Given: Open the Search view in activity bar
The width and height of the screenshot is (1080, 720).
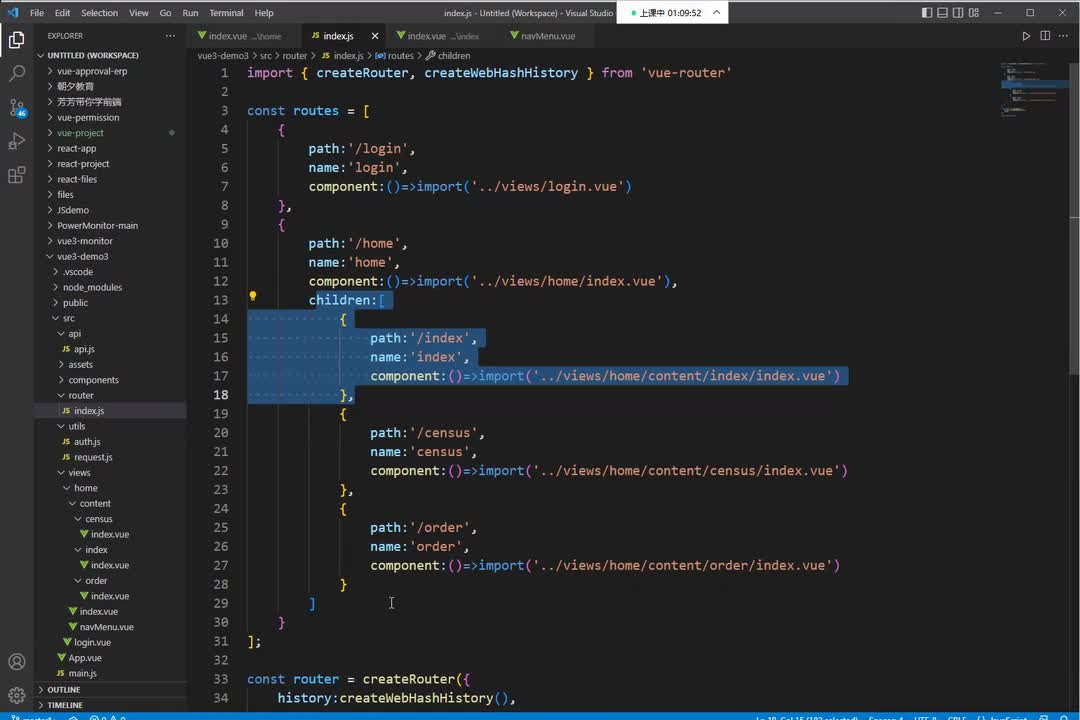Looking at the screenshot, I should point(16,74).
